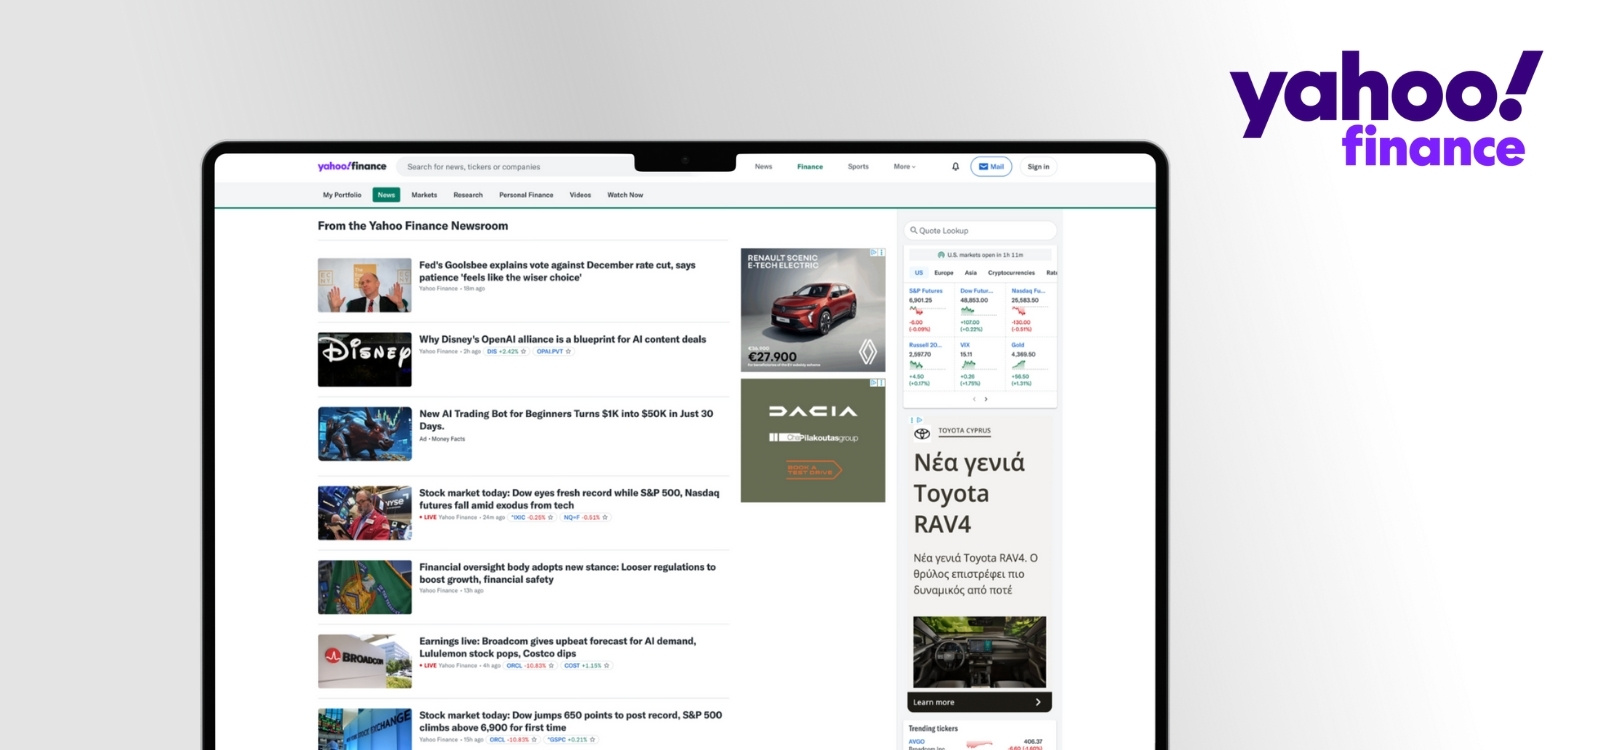
Task: Select the Cryptocurrencies markets tab
Action: [x=1011, y=272]
